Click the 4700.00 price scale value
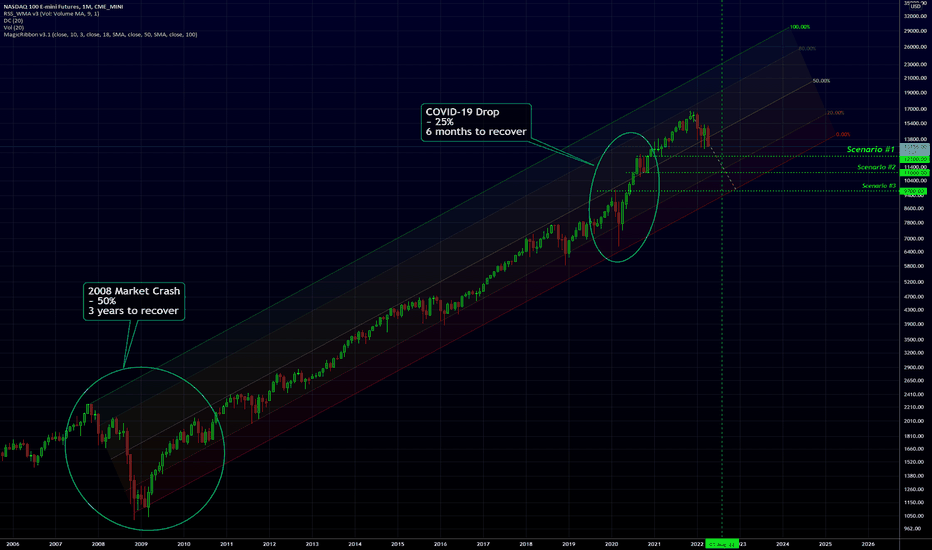932x550 pixels. pyautogui.click(x=914, y=296)
